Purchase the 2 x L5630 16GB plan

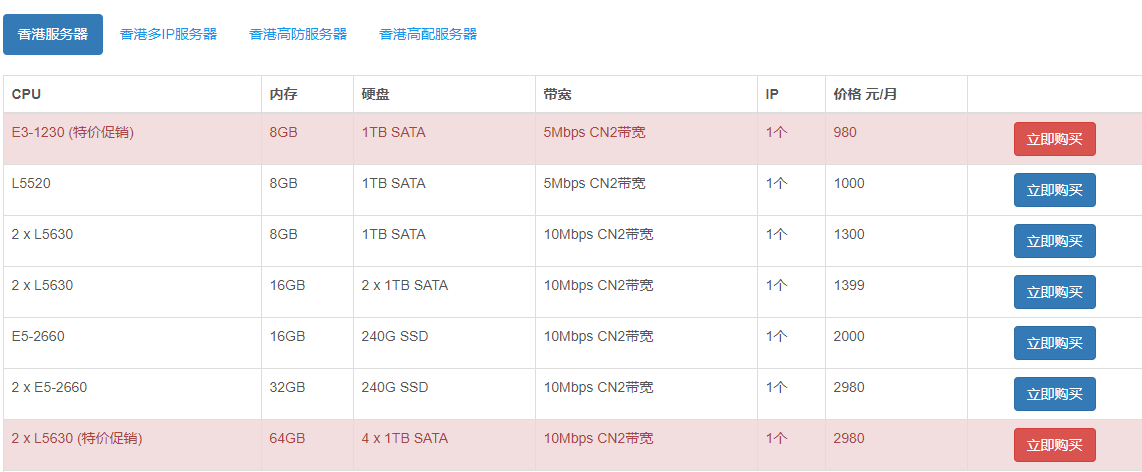point(1054,292)
